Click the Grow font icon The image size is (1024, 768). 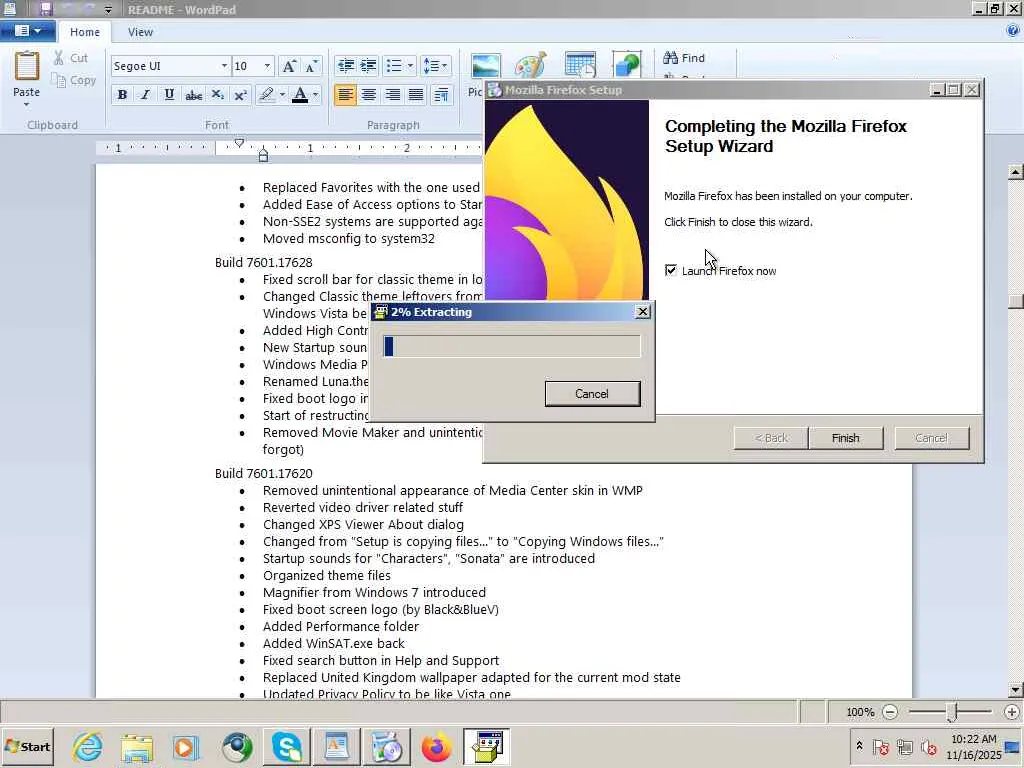(289, 66)
